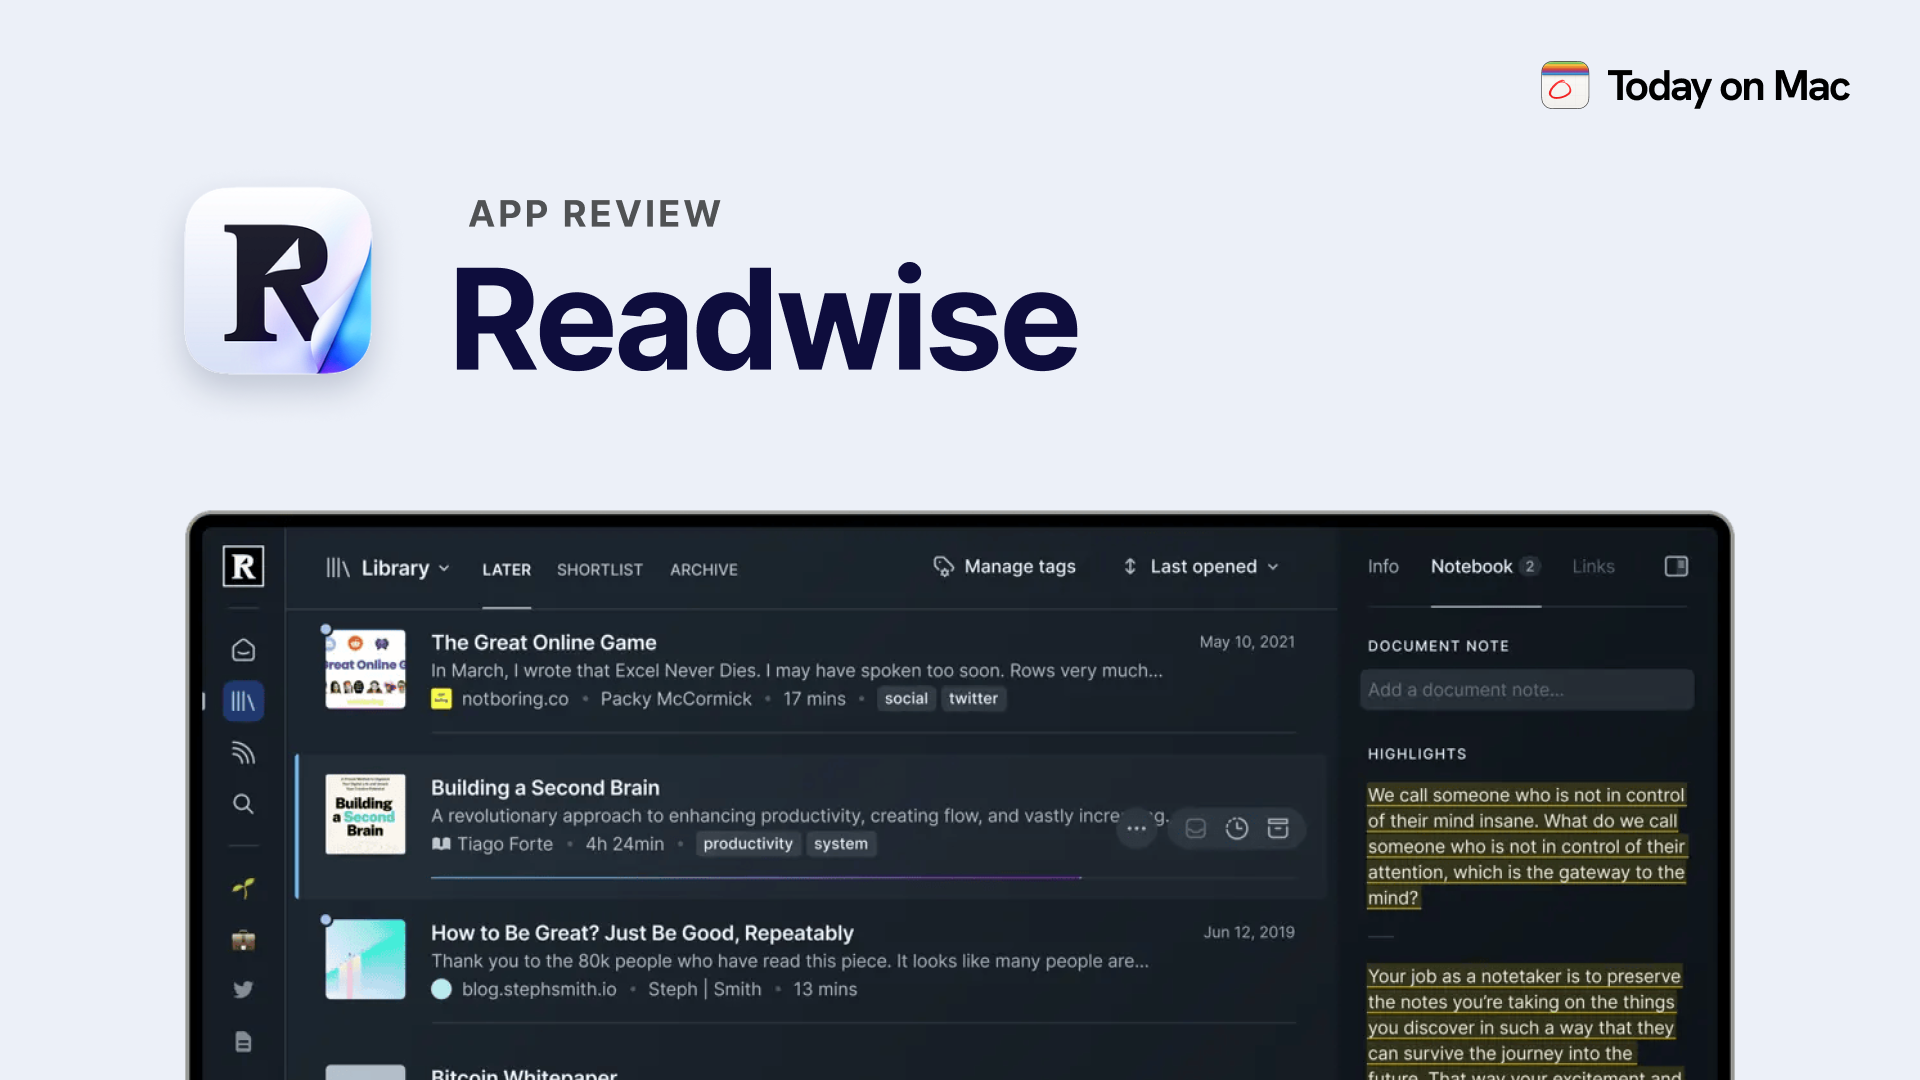Image resolution: width=1920 pixels, height=1080 pixels.
Task: Open the RSS feed icon in the sidebar
Action: tap(243, 752)
